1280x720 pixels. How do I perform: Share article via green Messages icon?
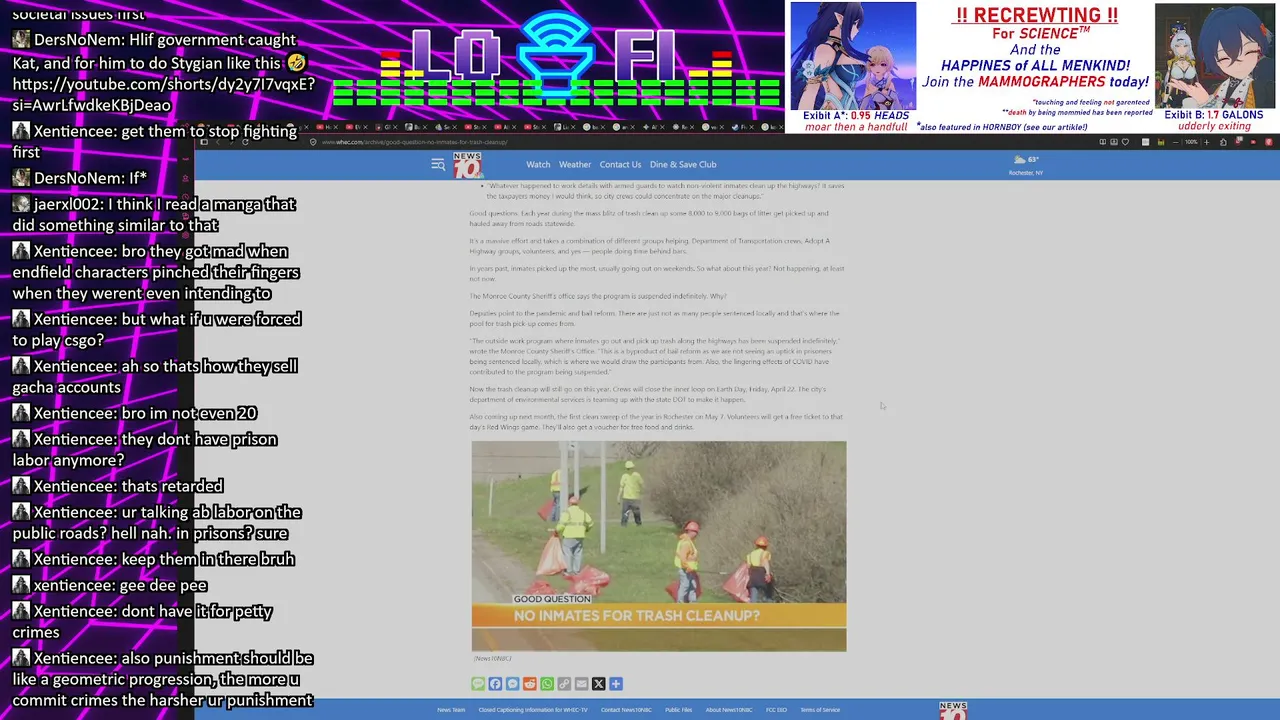(x=478, y=684)
